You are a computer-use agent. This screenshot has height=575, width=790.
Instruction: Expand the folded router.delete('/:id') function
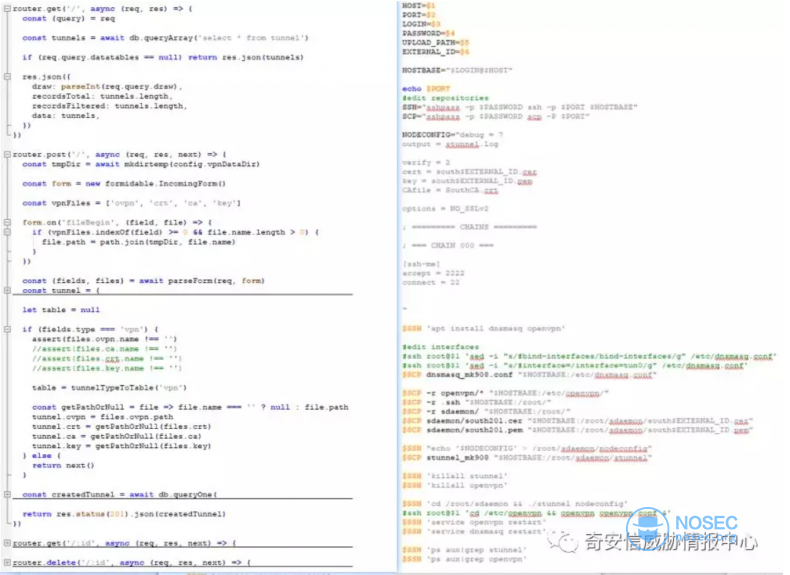(7, 562)
